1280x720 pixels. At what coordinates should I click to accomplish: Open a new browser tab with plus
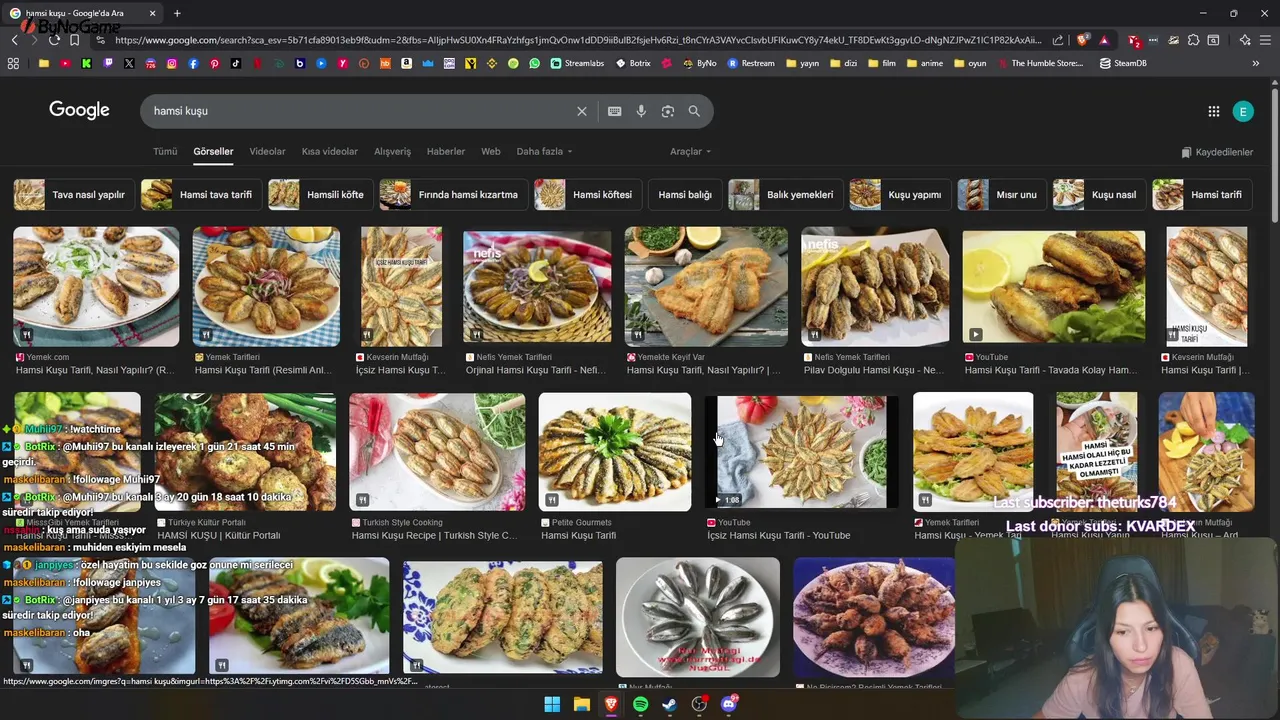click(x=177, y=13)
